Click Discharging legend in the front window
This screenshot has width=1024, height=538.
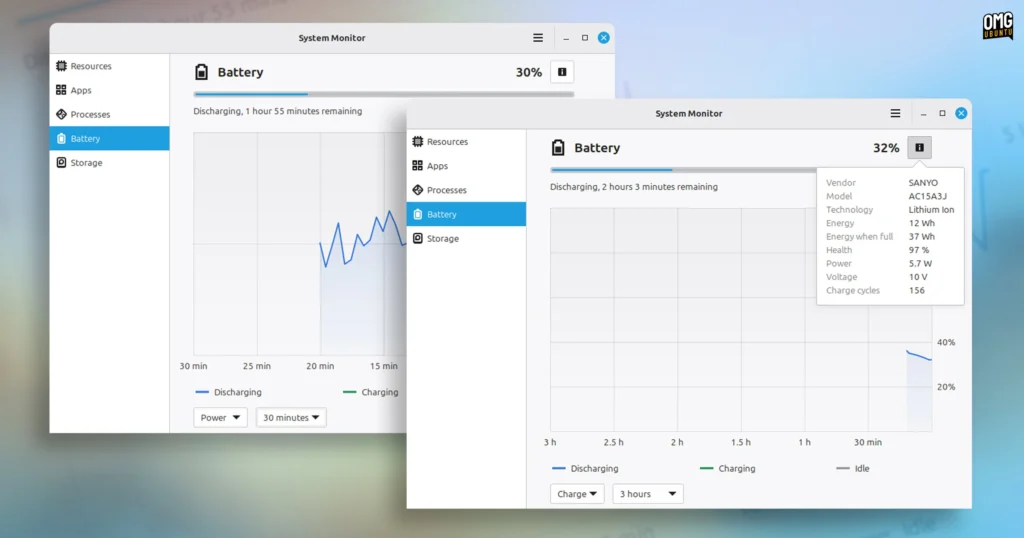[585, 469]
